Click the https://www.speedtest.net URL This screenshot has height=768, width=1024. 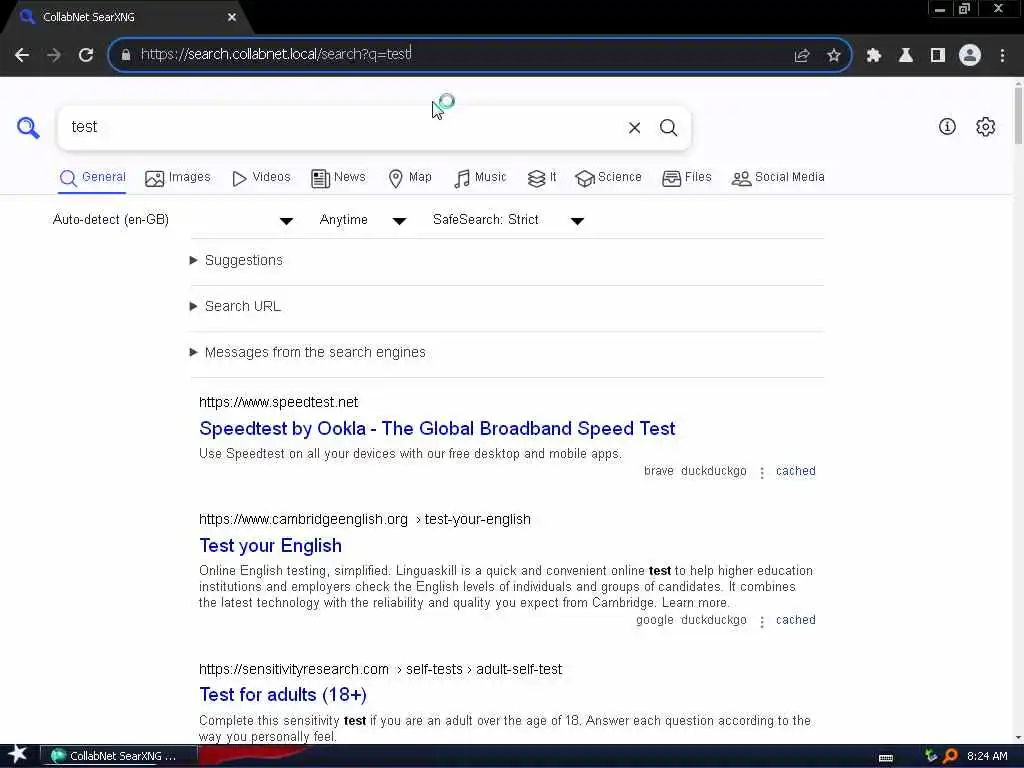point(278,402)
